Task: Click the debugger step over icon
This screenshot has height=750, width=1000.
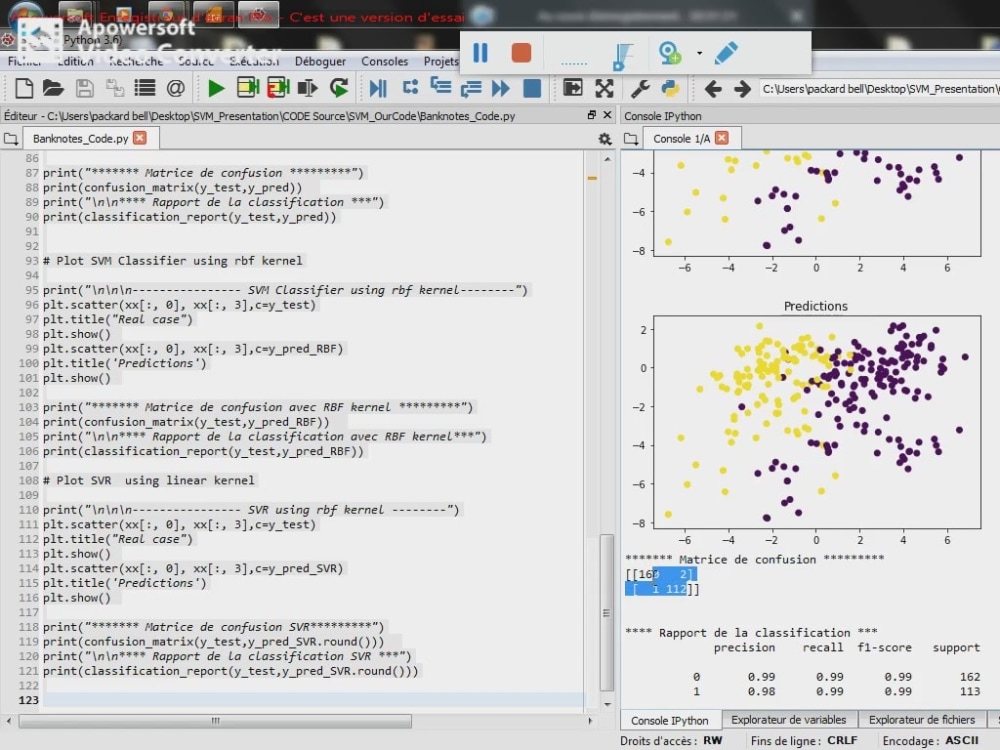Action: pos(410,87)
